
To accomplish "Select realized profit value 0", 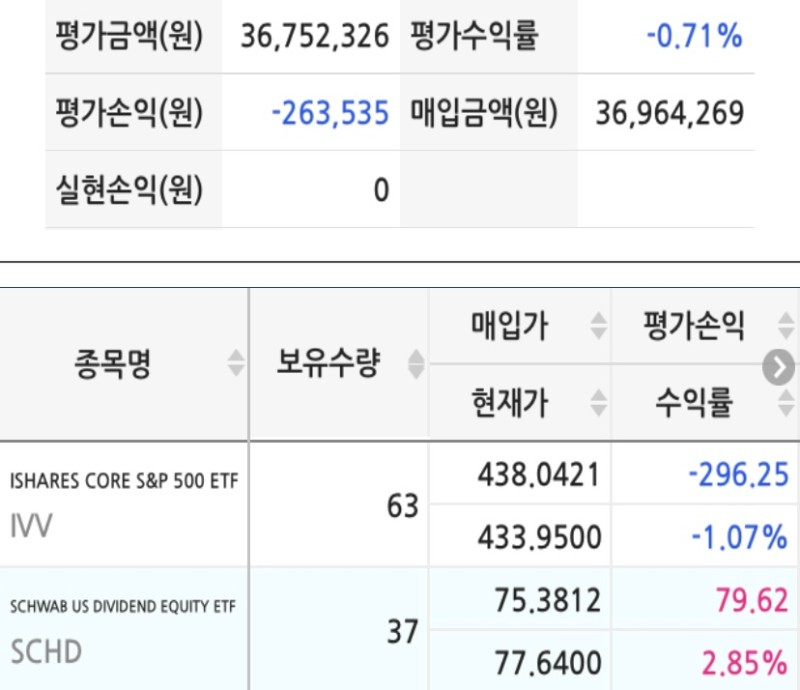I will (381, 190).
